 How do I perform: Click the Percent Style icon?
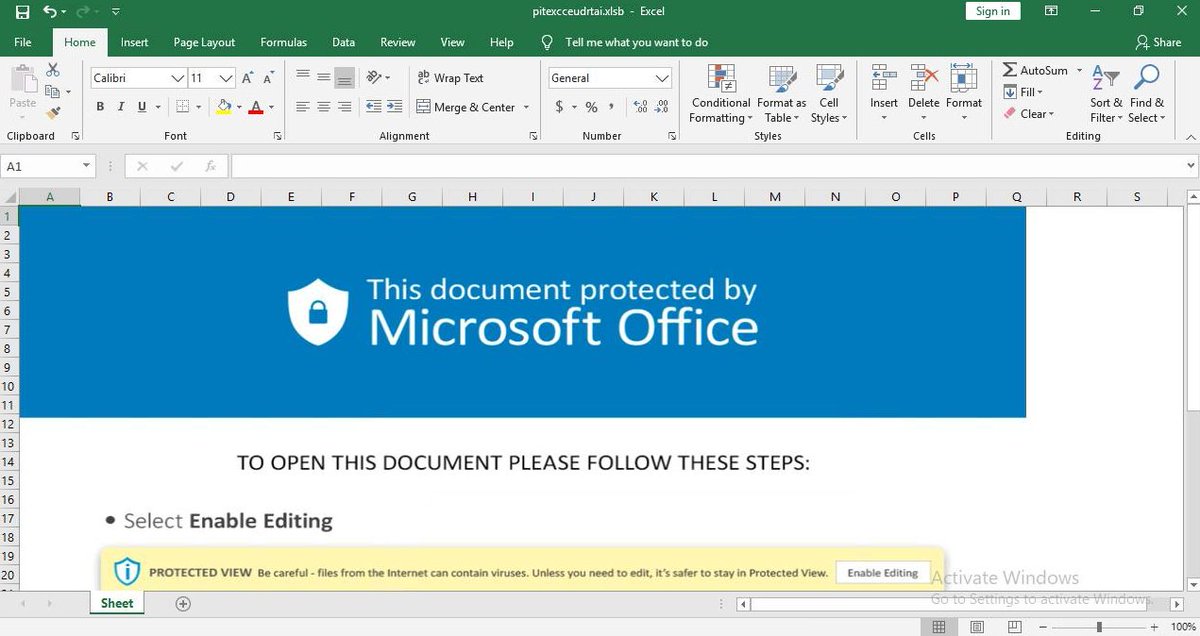coord(590,106)
